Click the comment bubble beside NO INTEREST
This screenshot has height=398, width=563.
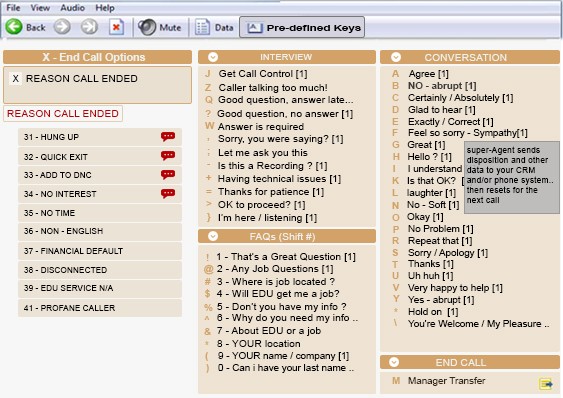tap(168, 194)
